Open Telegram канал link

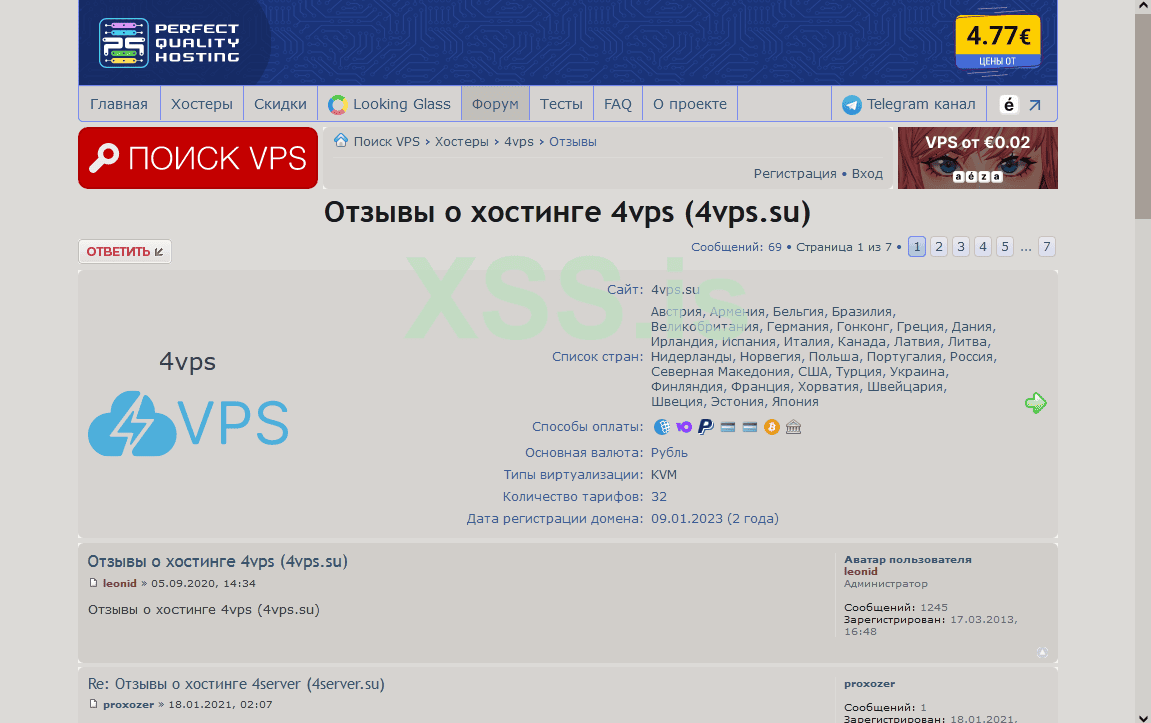[909, 104]
